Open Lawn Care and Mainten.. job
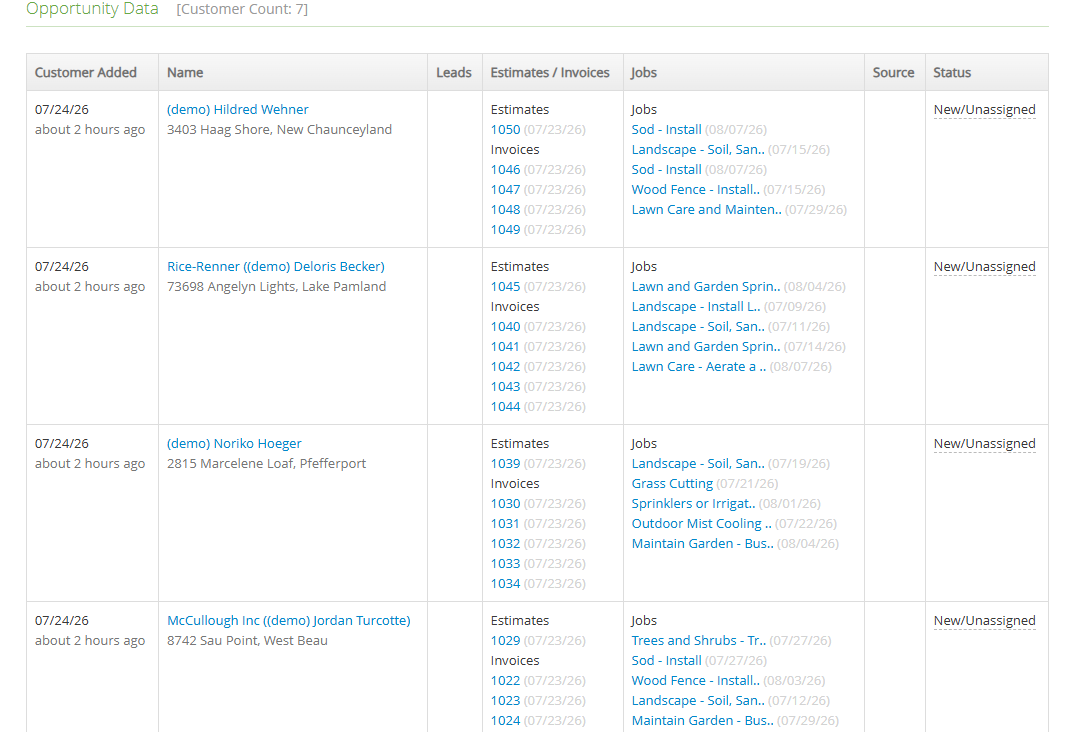This screenshot has height=732, width=1075. point(706,209)
